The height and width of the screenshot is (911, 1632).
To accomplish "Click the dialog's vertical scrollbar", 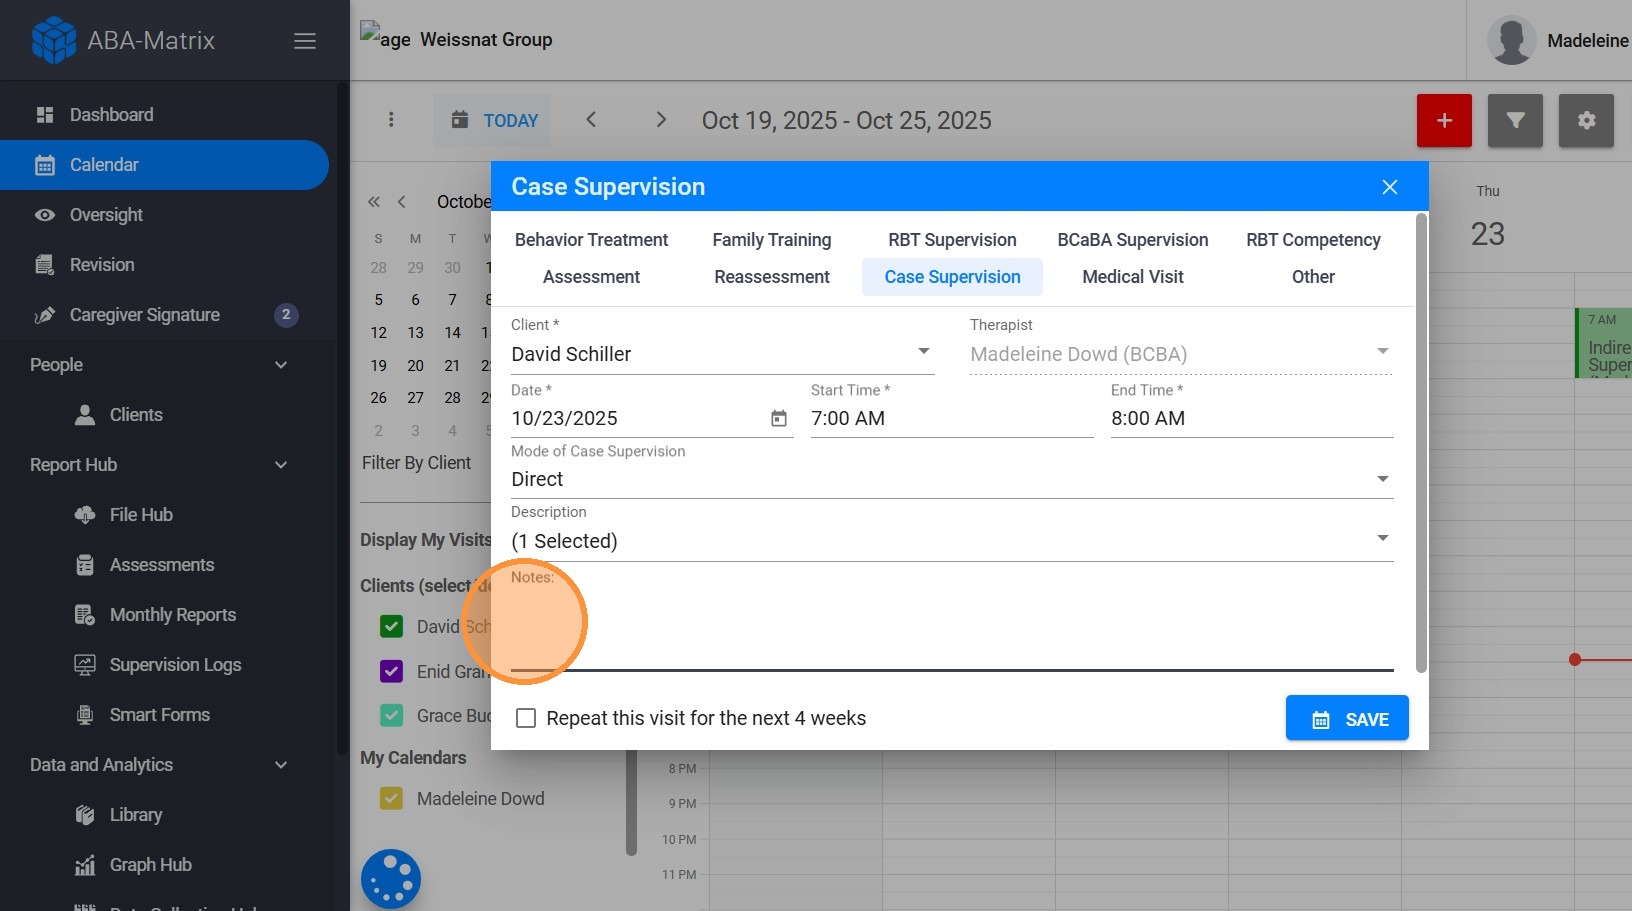I will (1421, 440).
